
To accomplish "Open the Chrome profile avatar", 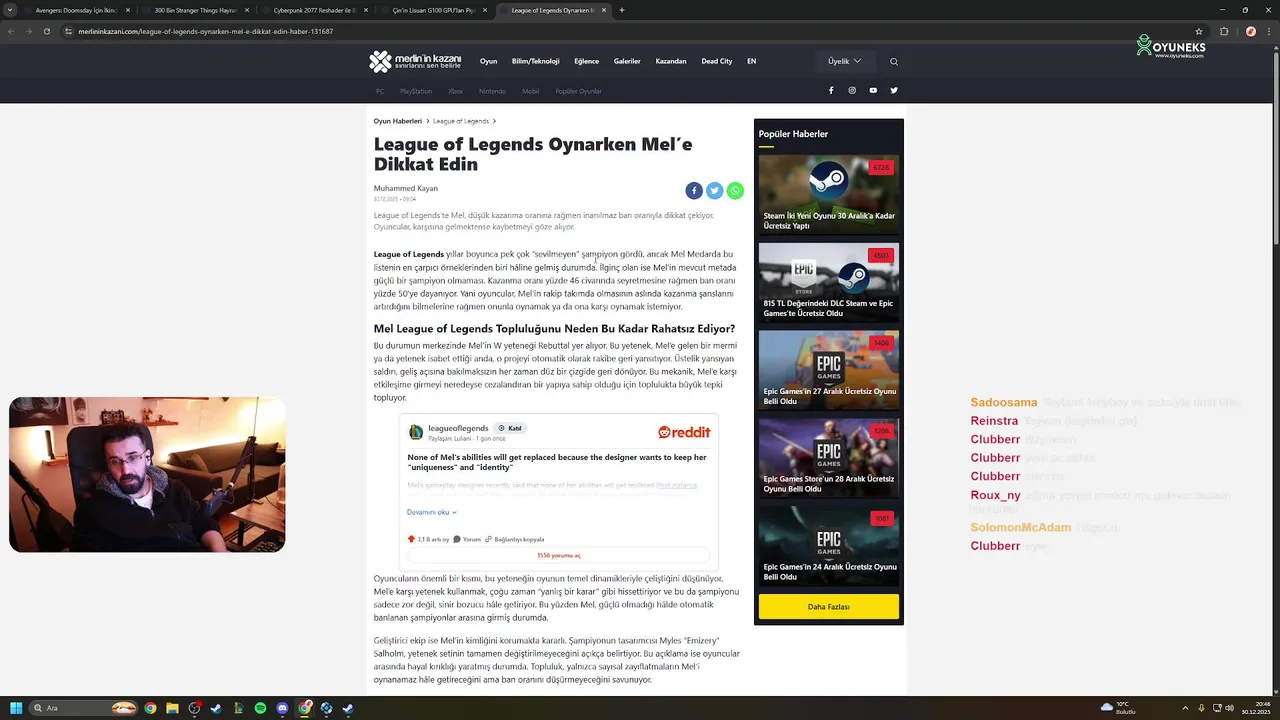I will coord(1250,31).
